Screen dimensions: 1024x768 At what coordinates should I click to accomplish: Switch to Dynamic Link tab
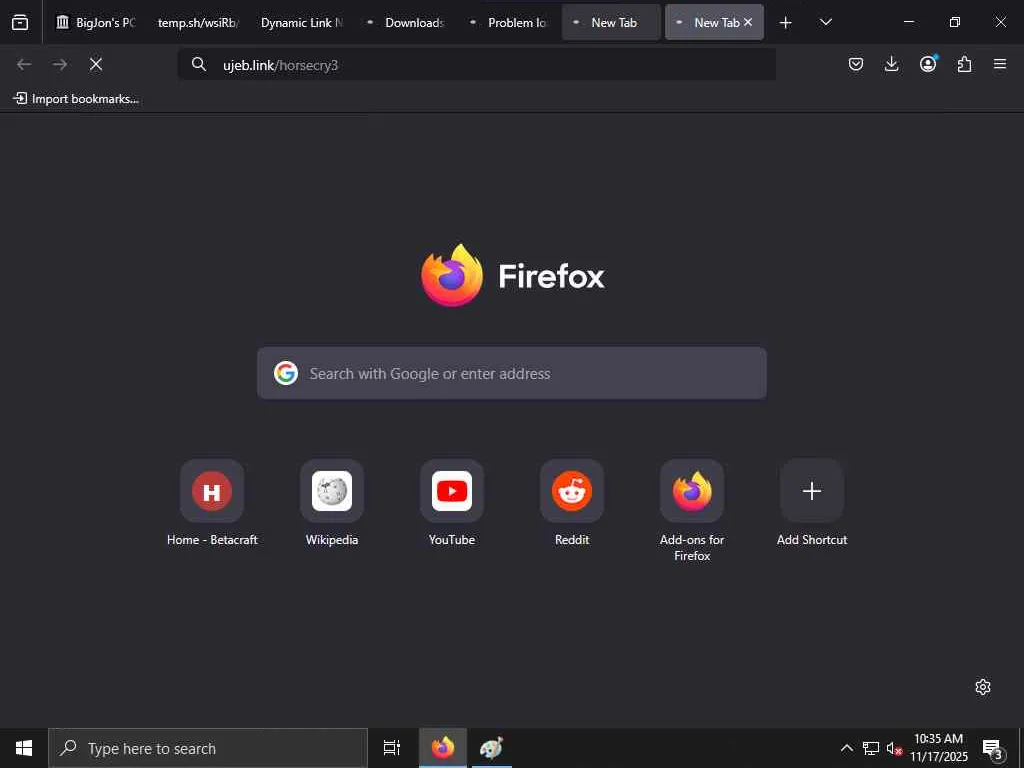pos(301,22)
